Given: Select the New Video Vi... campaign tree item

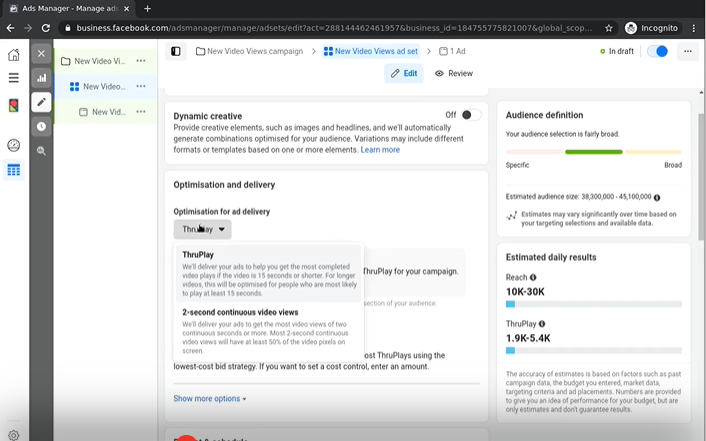Looking at the screenshot, I should (105, 61).
